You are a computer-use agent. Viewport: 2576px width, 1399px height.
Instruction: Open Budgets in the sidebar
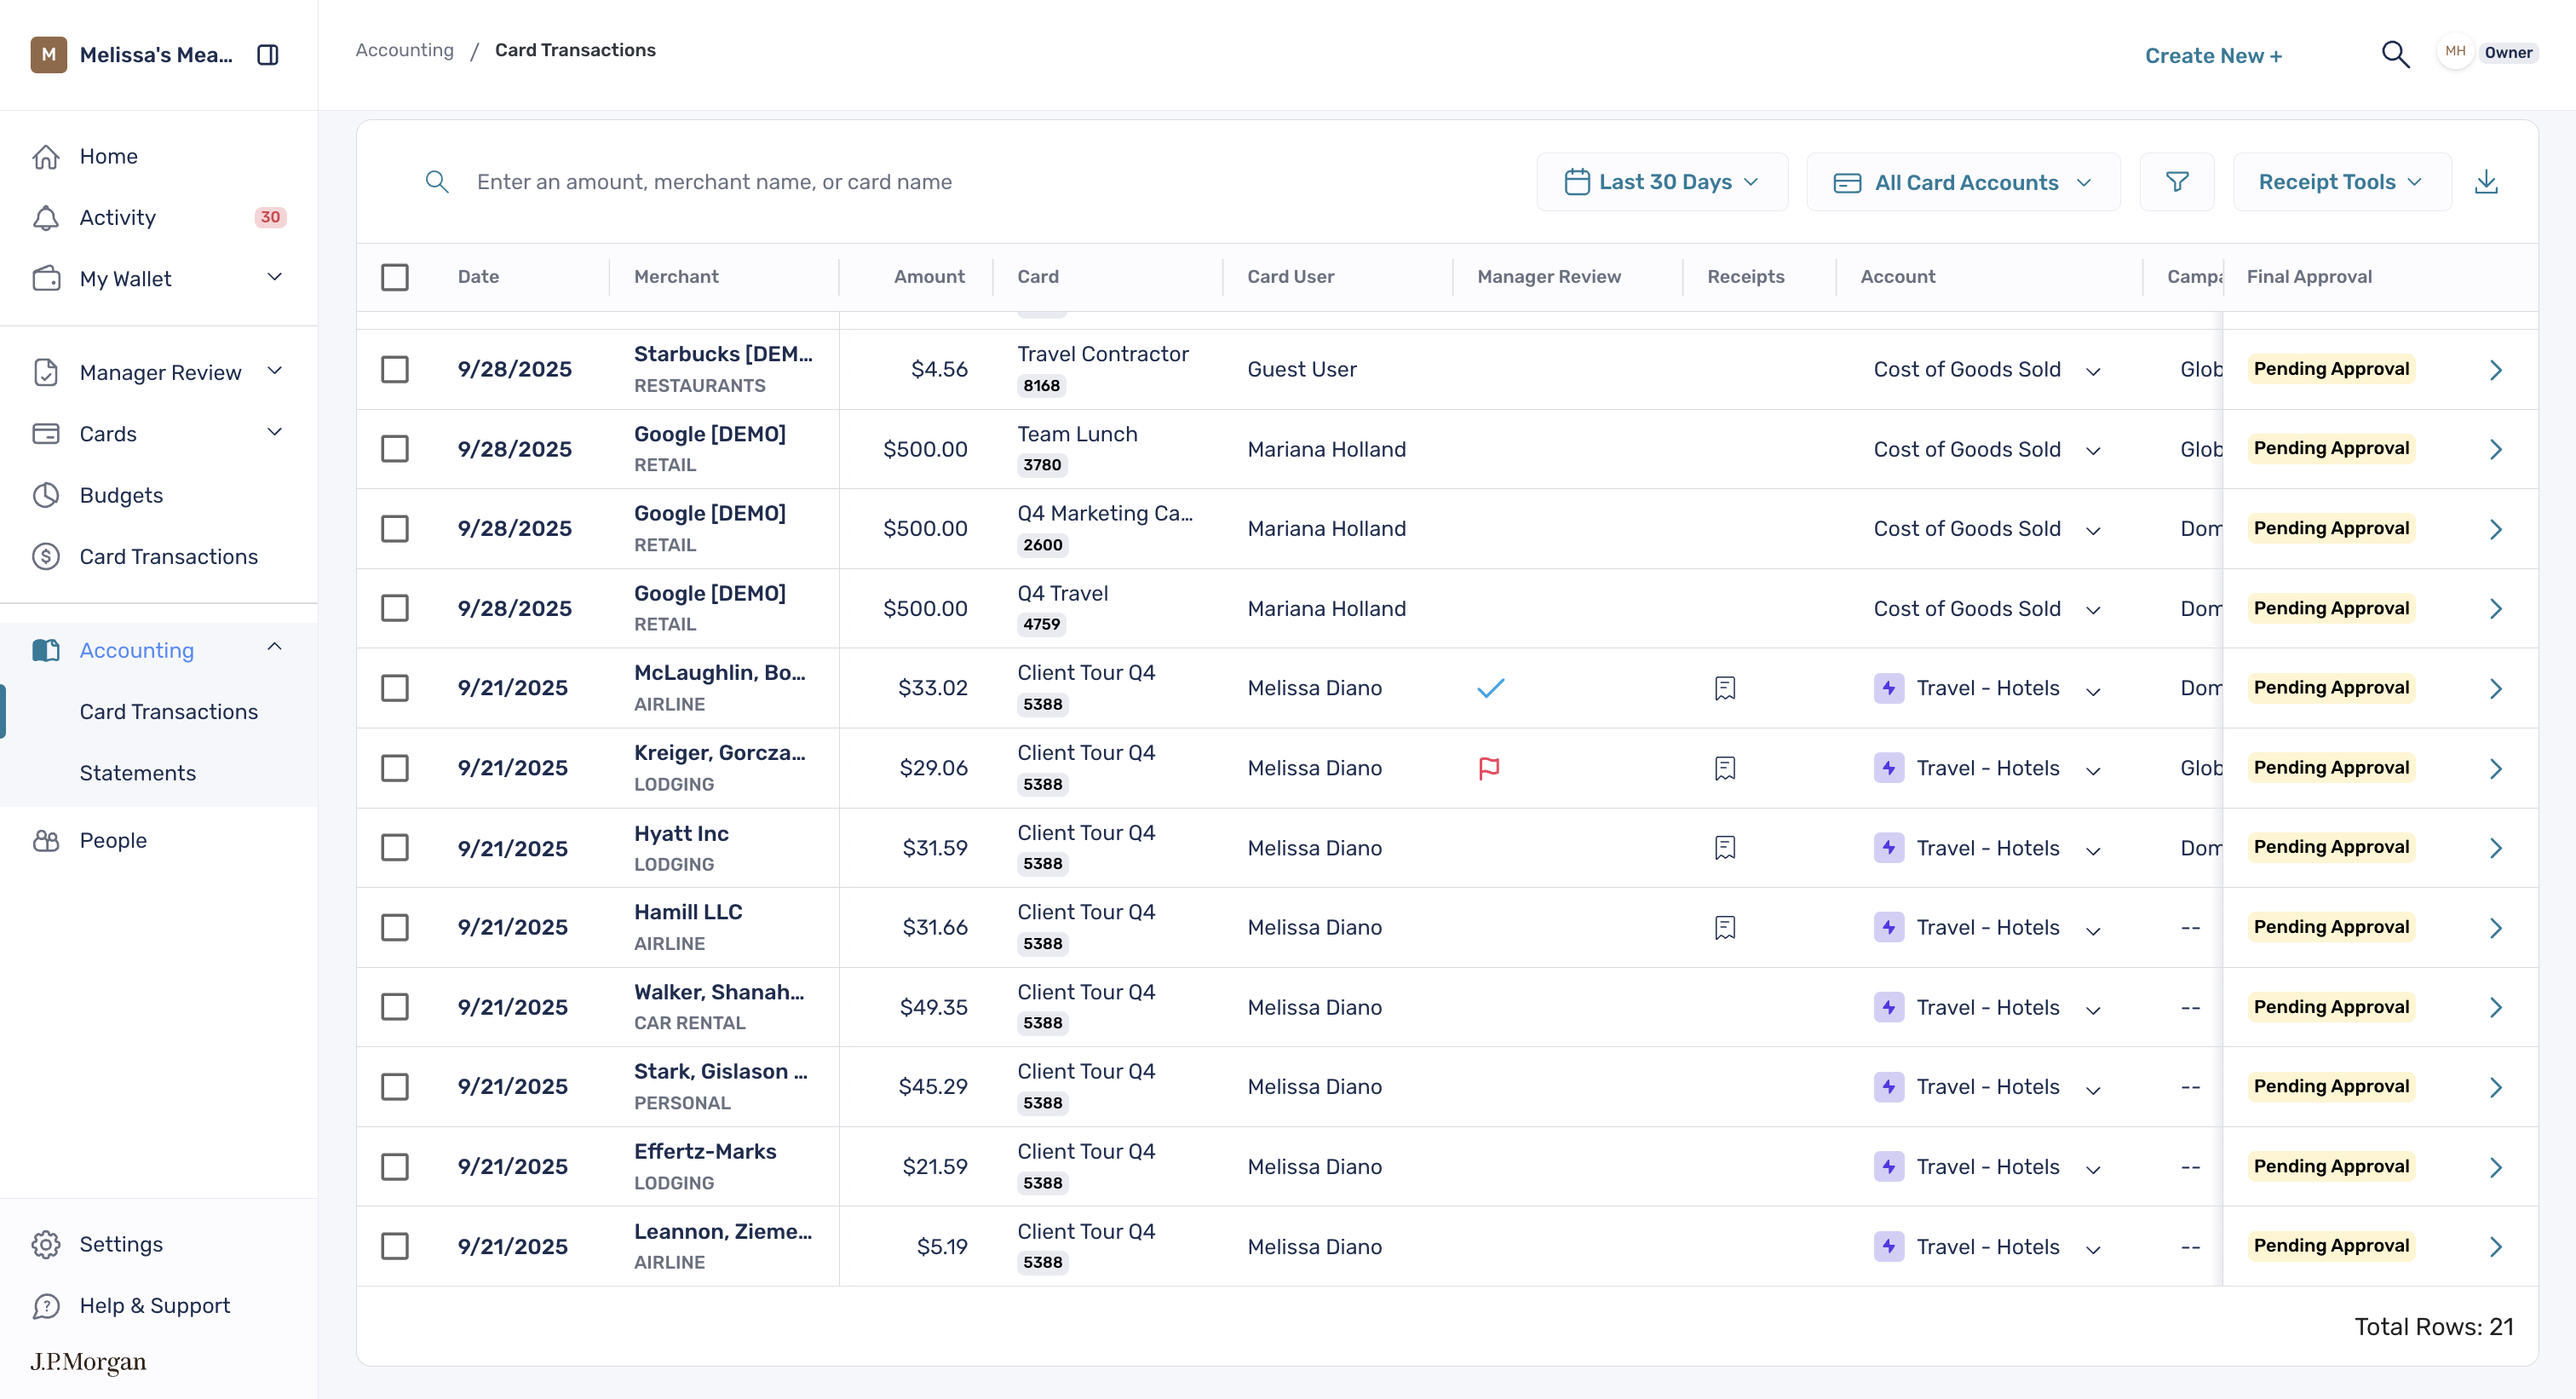click(x=121, y=495)
